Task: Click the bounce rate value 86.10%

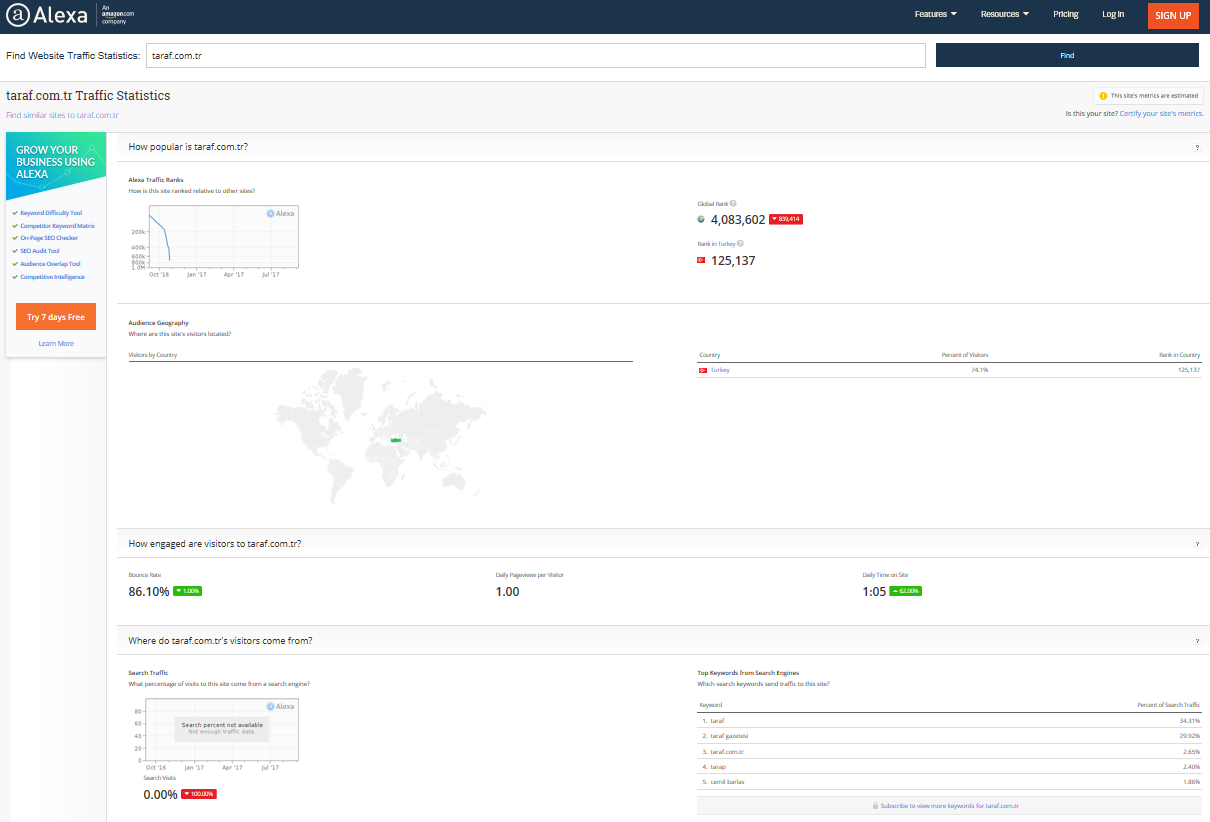Action: coord(149,592)
